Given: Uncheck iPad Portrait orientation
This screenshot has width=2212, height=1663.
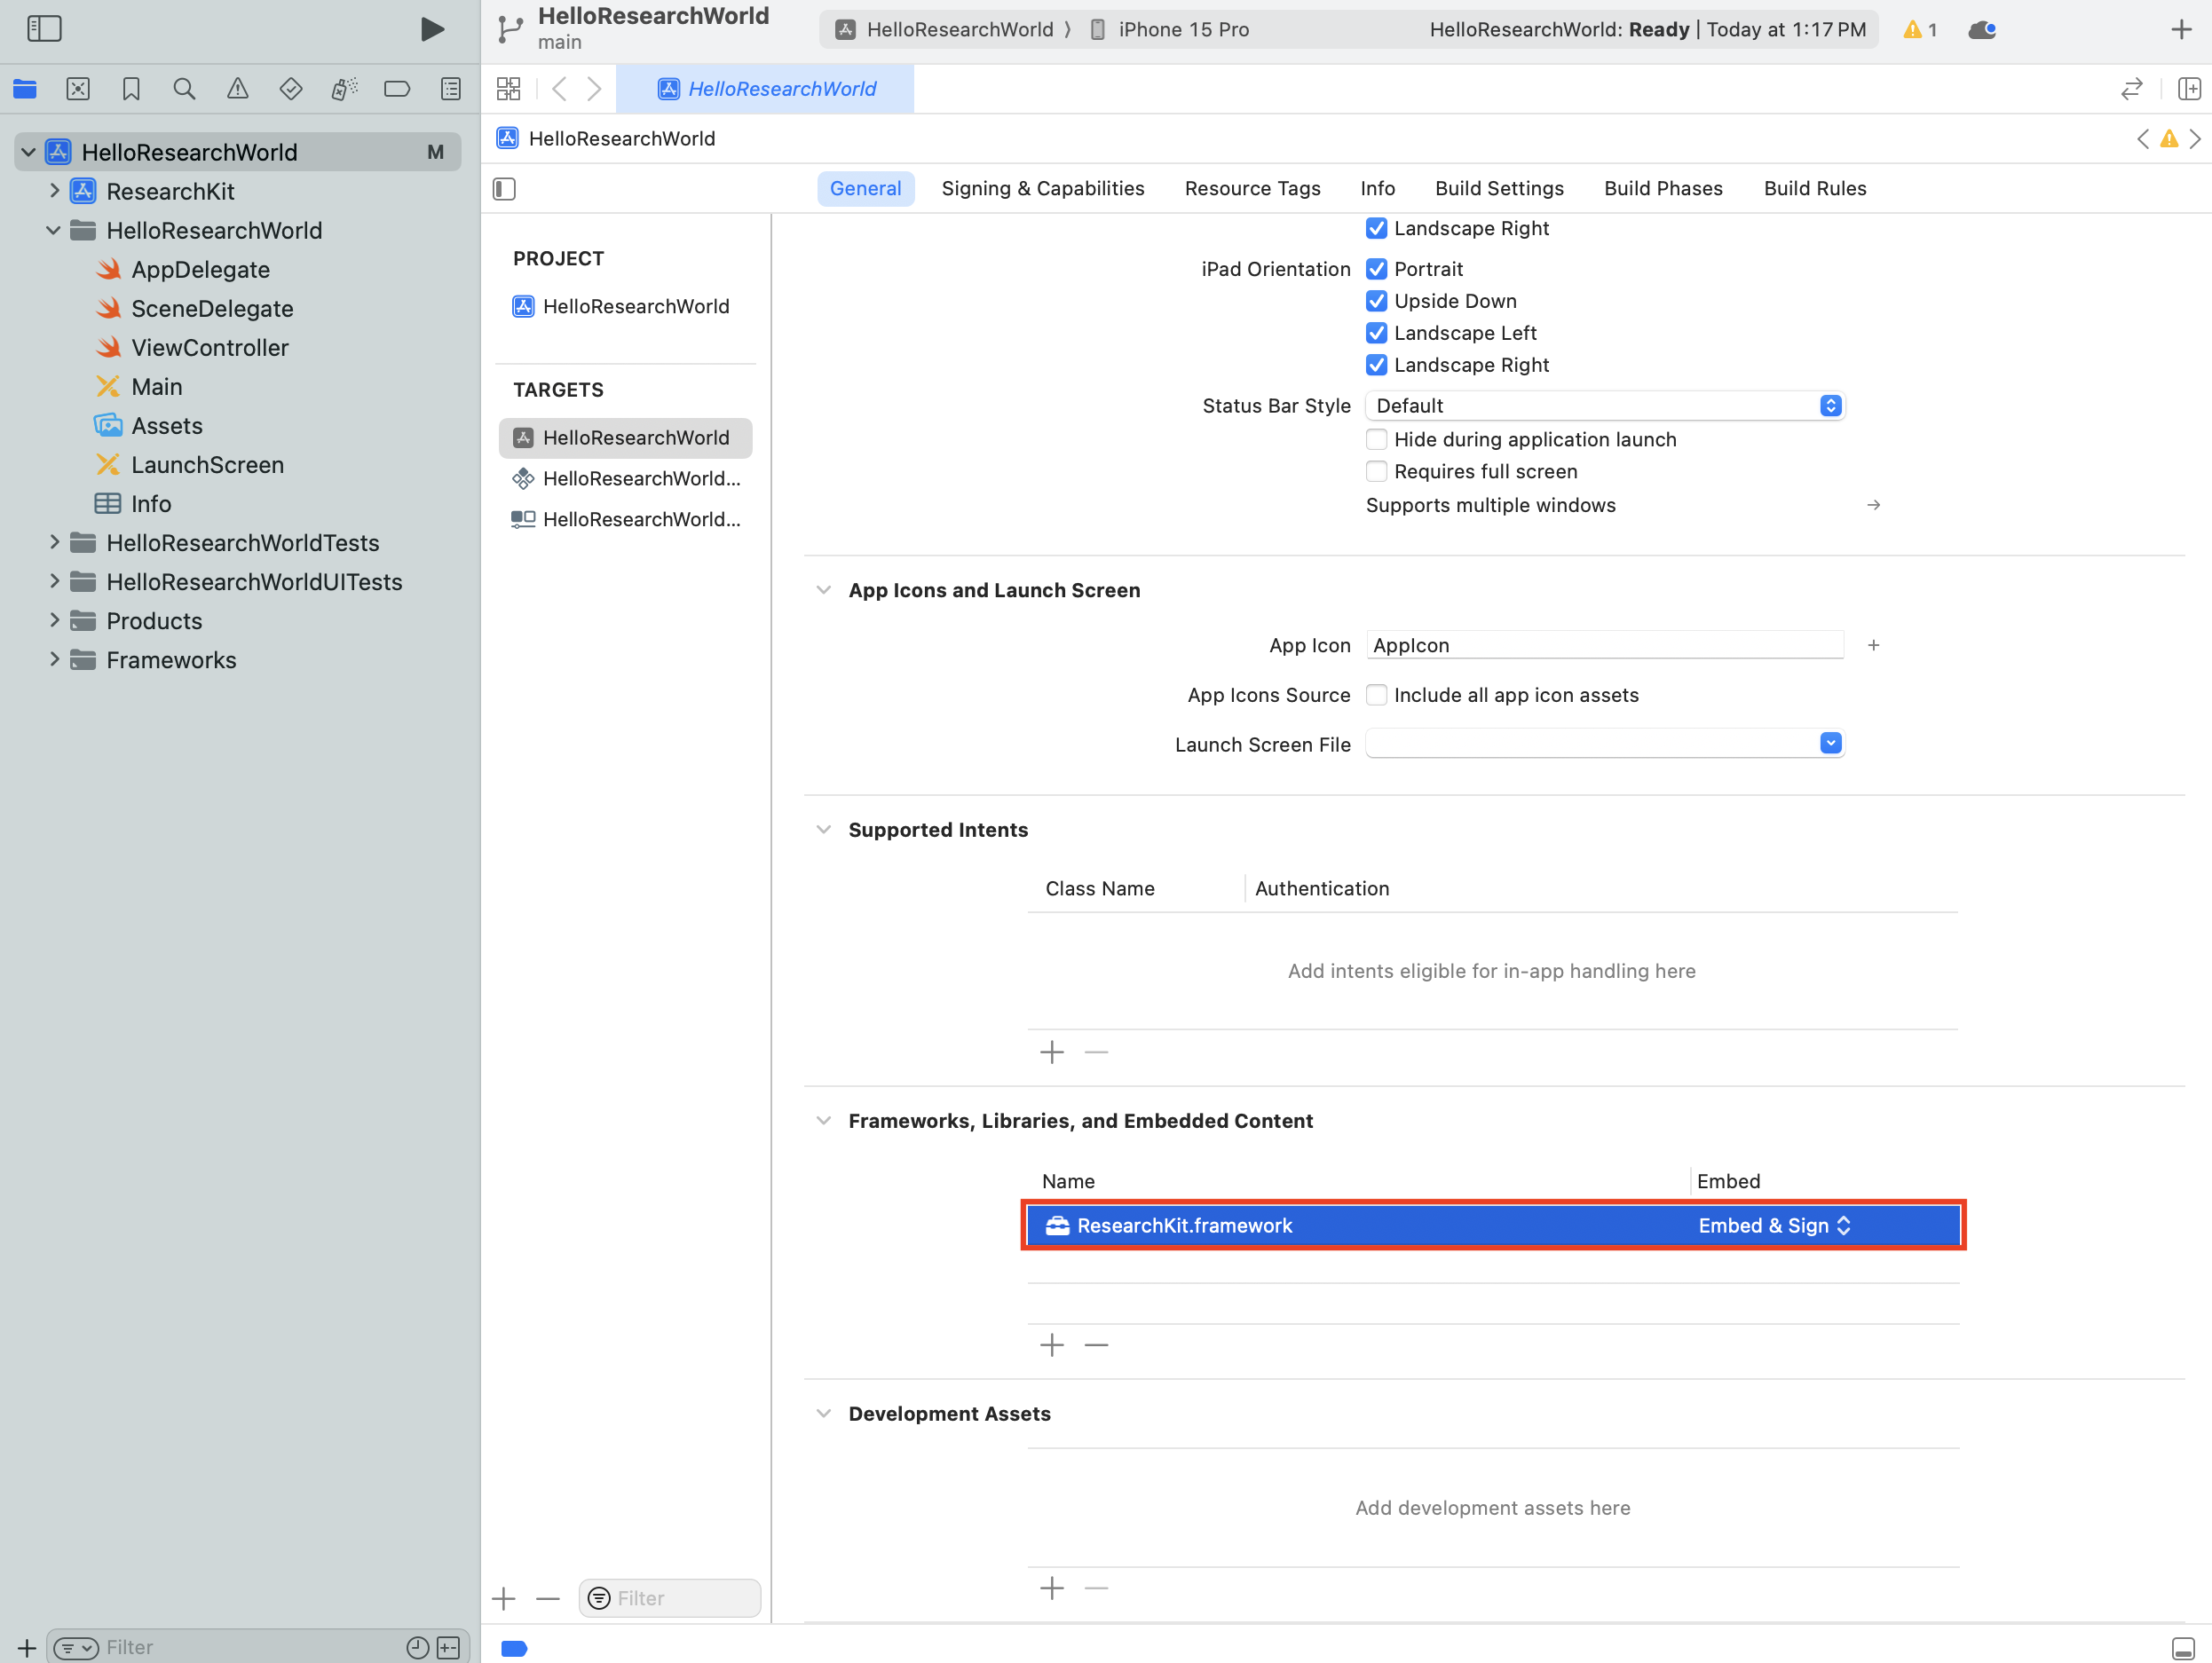Looking at the screenshot, I should click(1376, 269).
